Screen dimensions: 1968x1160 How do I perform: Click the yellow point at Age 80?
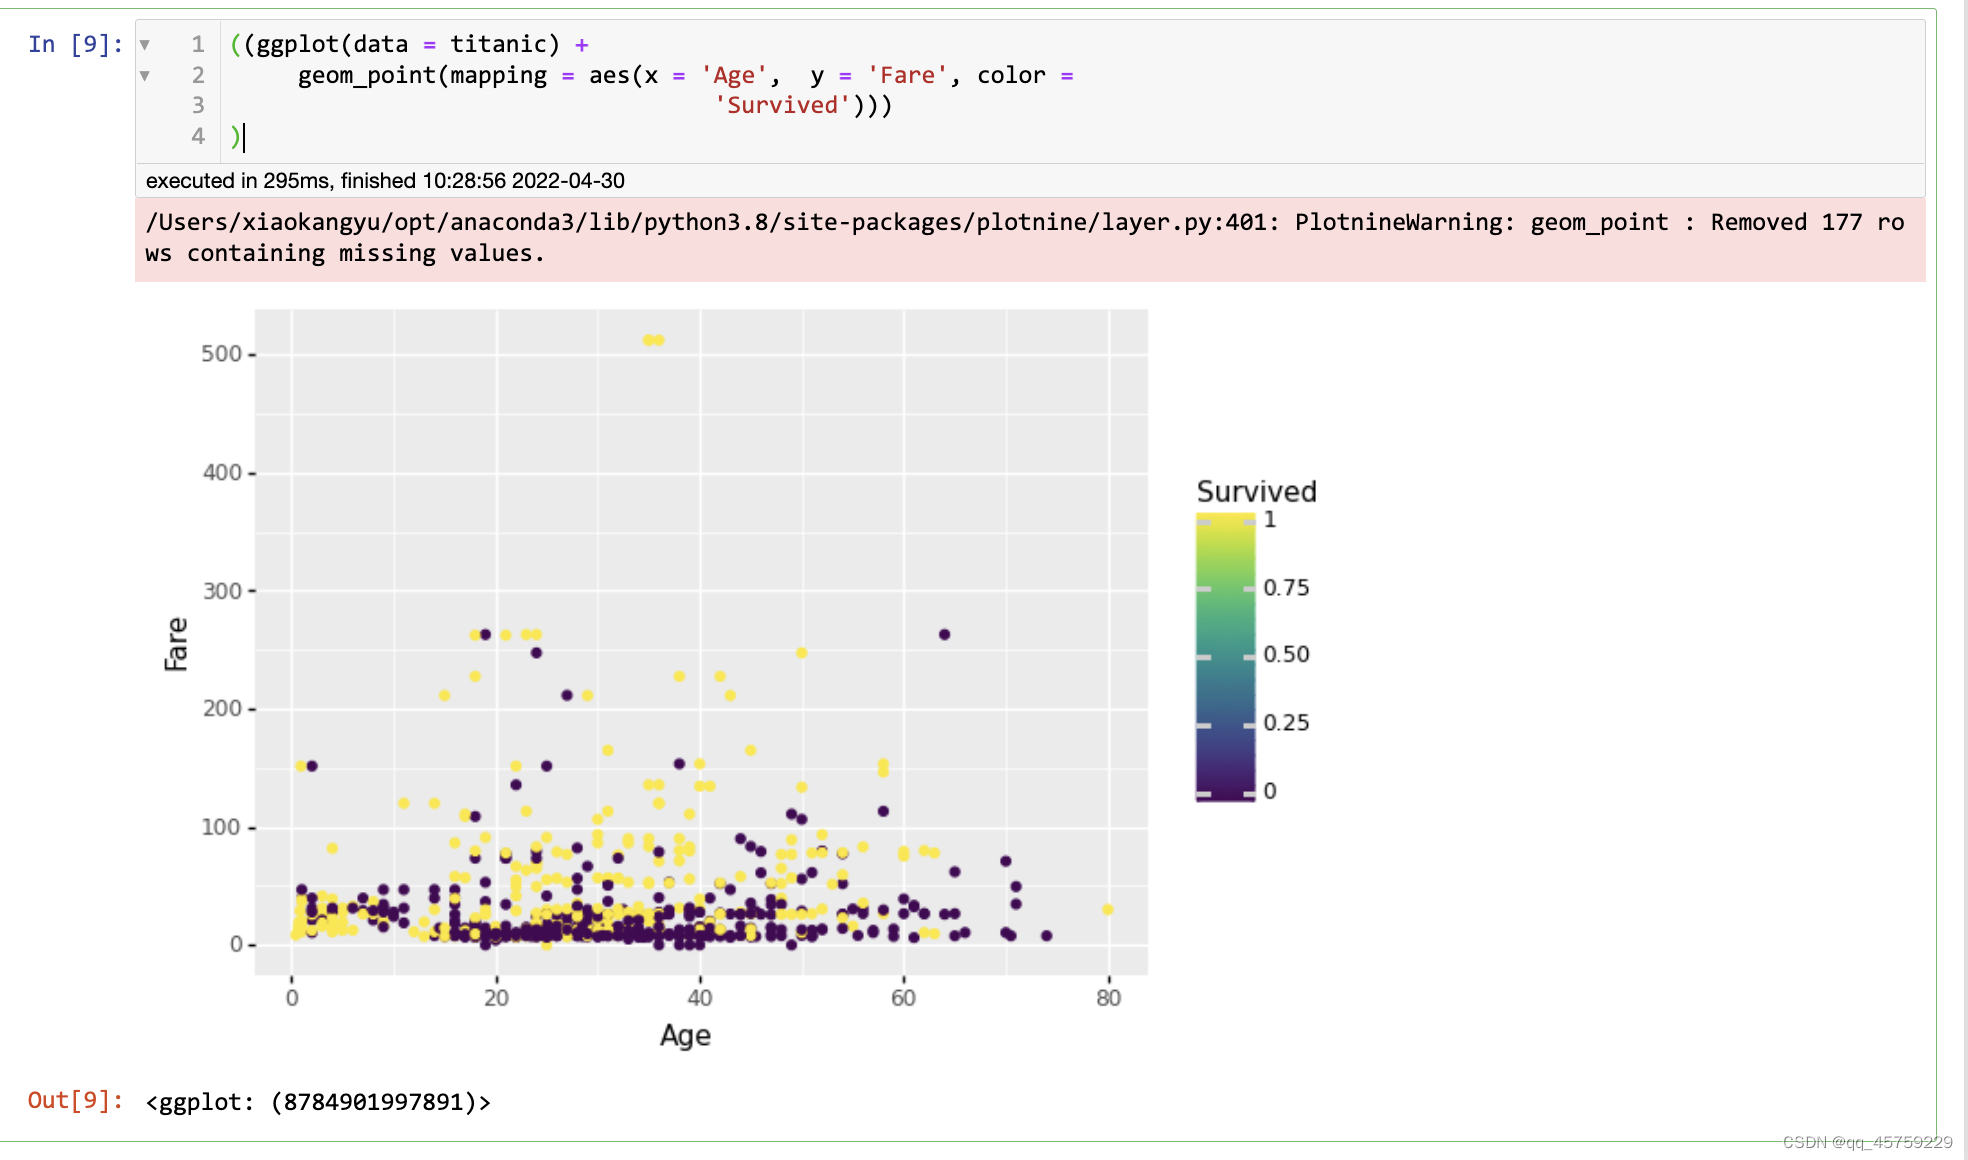tap(1107, 910)
